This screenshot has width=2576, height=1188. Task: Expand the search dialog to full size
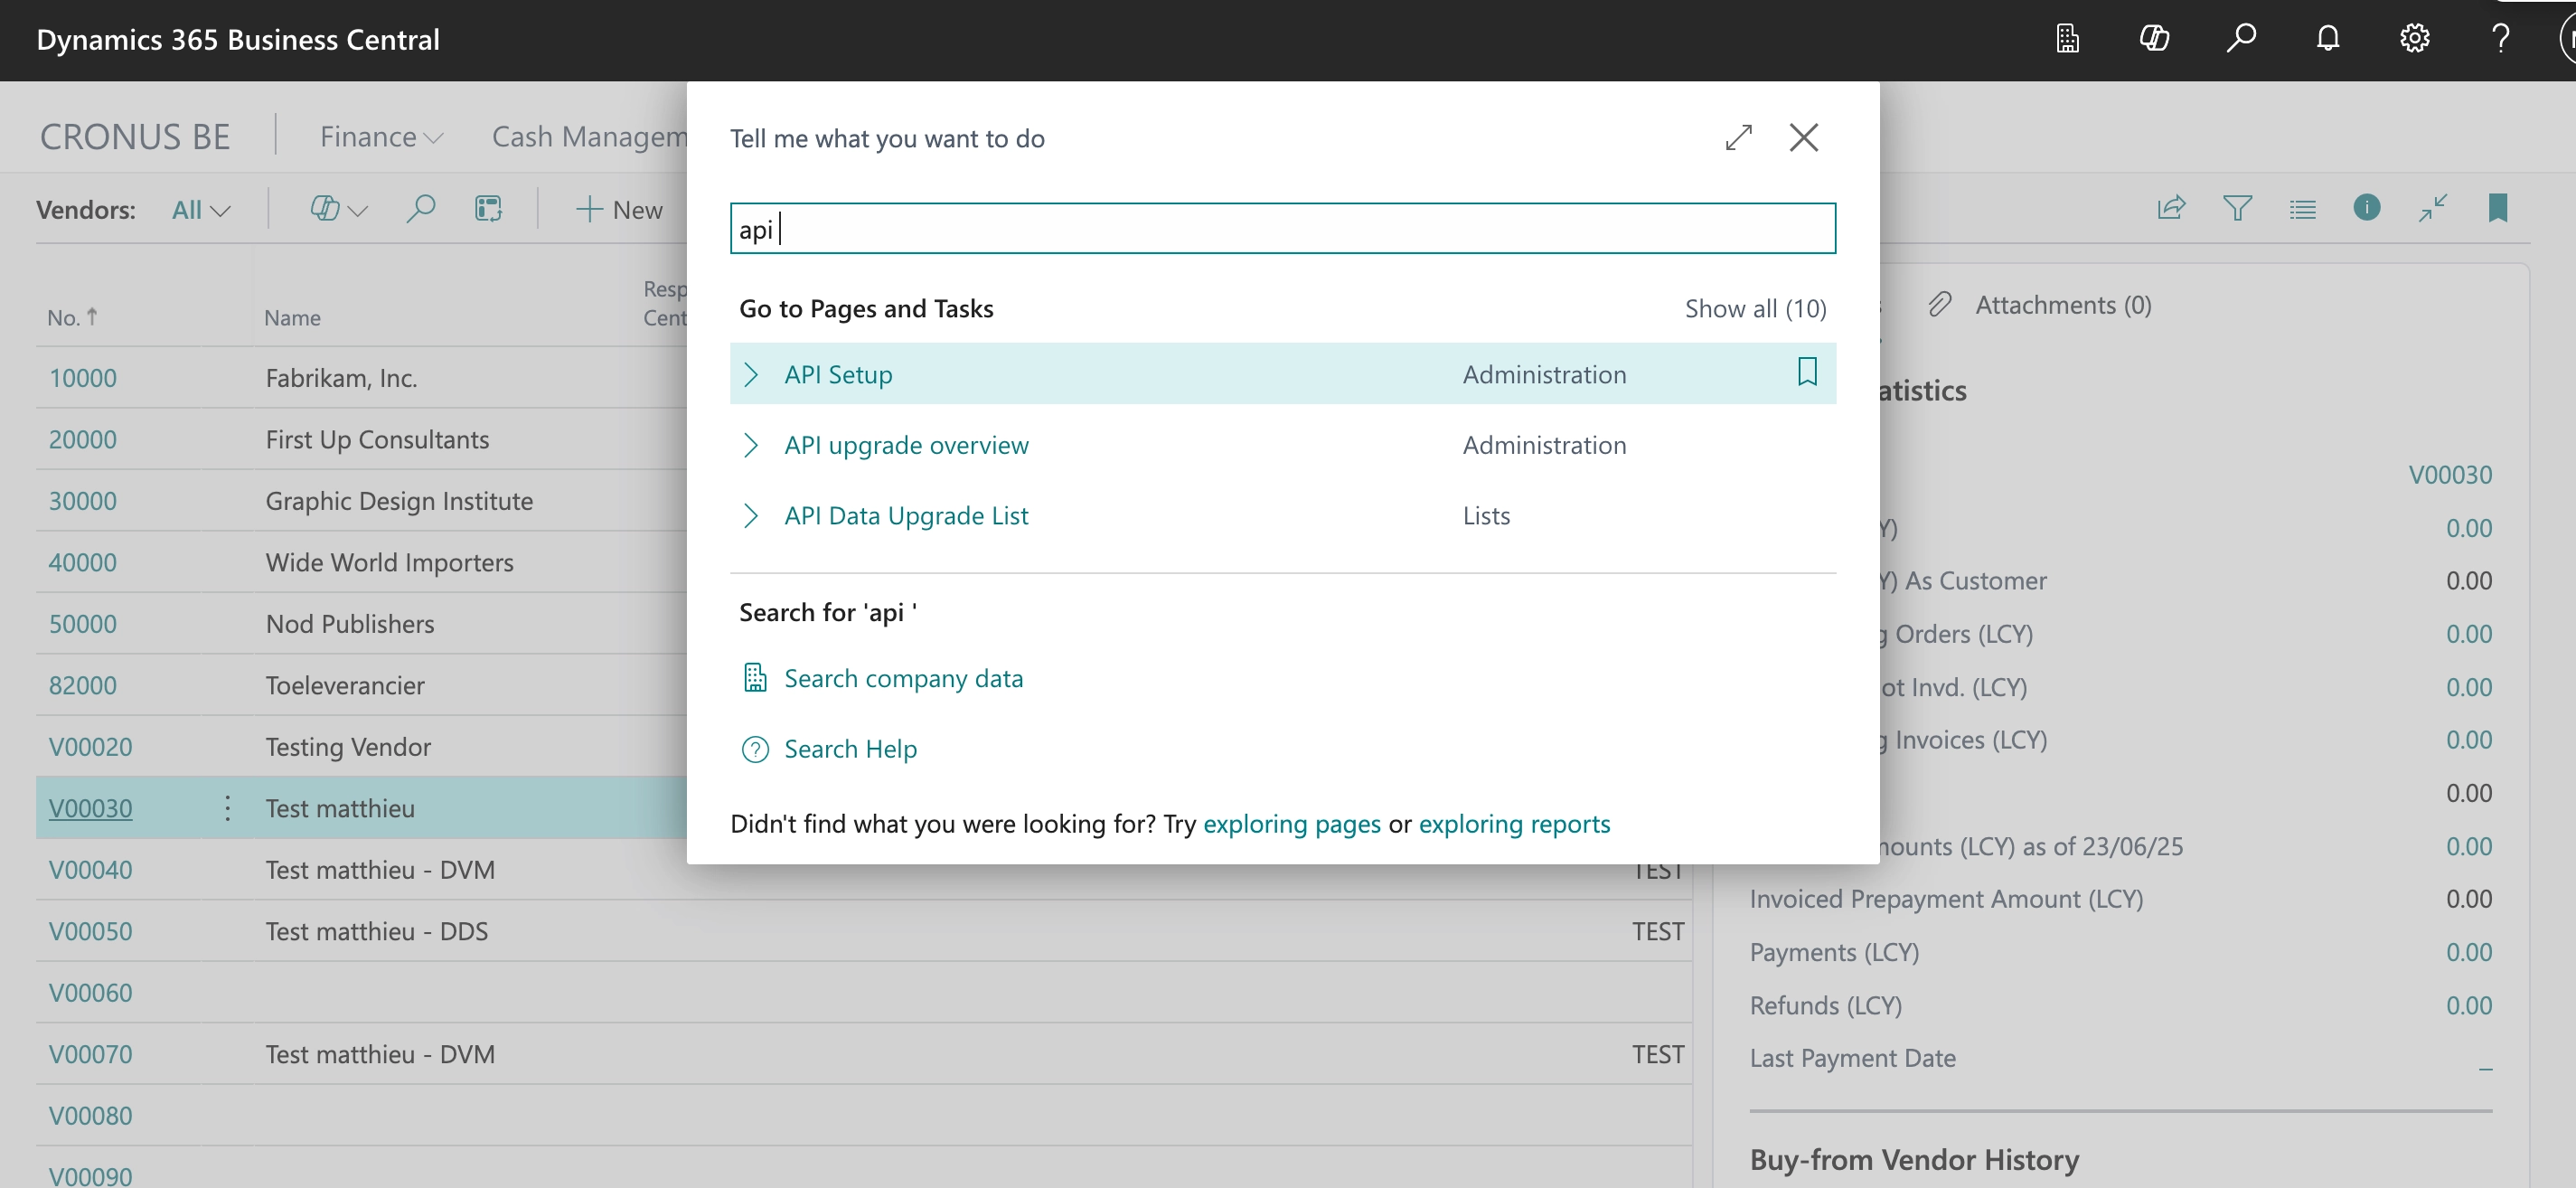[x=1739, y=137]
